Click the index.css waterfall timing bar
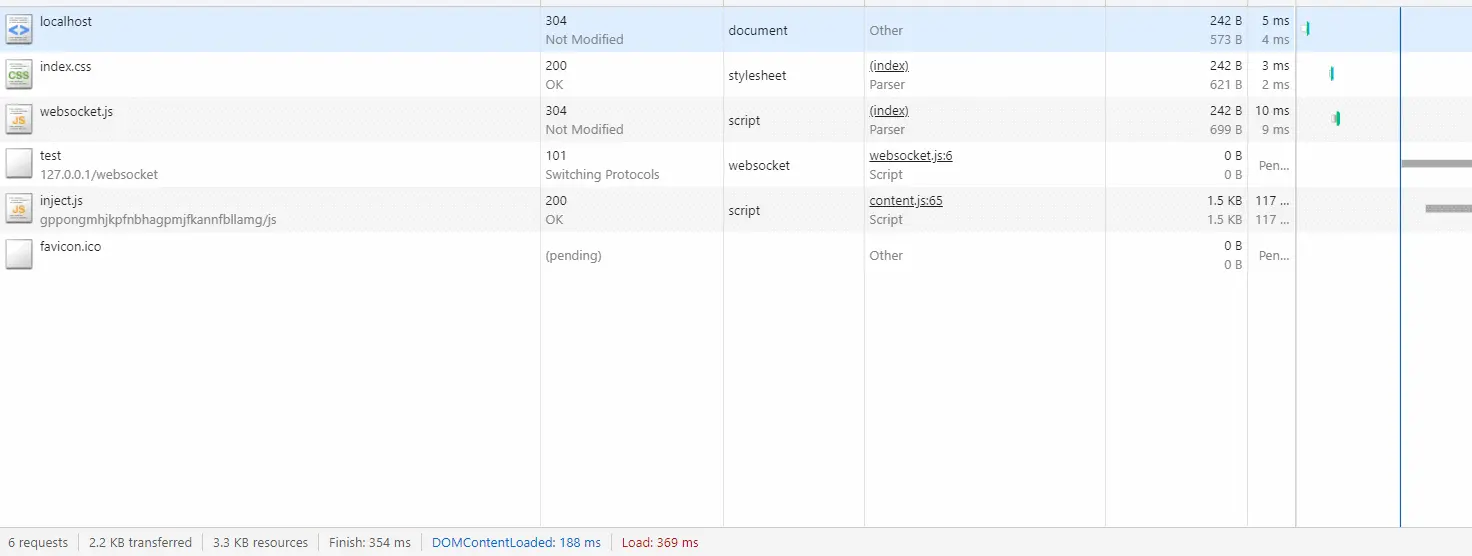 pos(1331,74)
